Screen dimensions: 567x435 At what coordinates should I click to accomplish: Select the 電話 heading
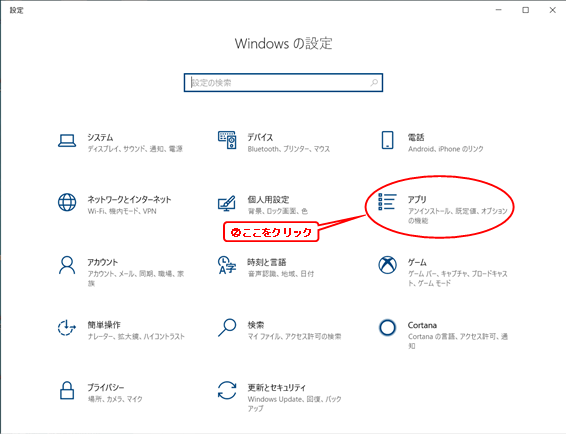[x=416, y=137]
